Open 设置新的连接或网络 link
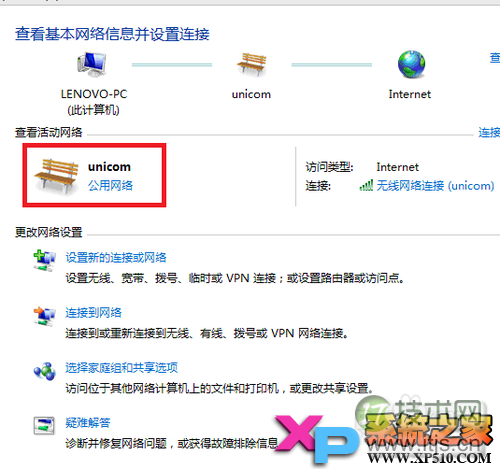Viewport: 500px width, 469px height. (116, 257)
